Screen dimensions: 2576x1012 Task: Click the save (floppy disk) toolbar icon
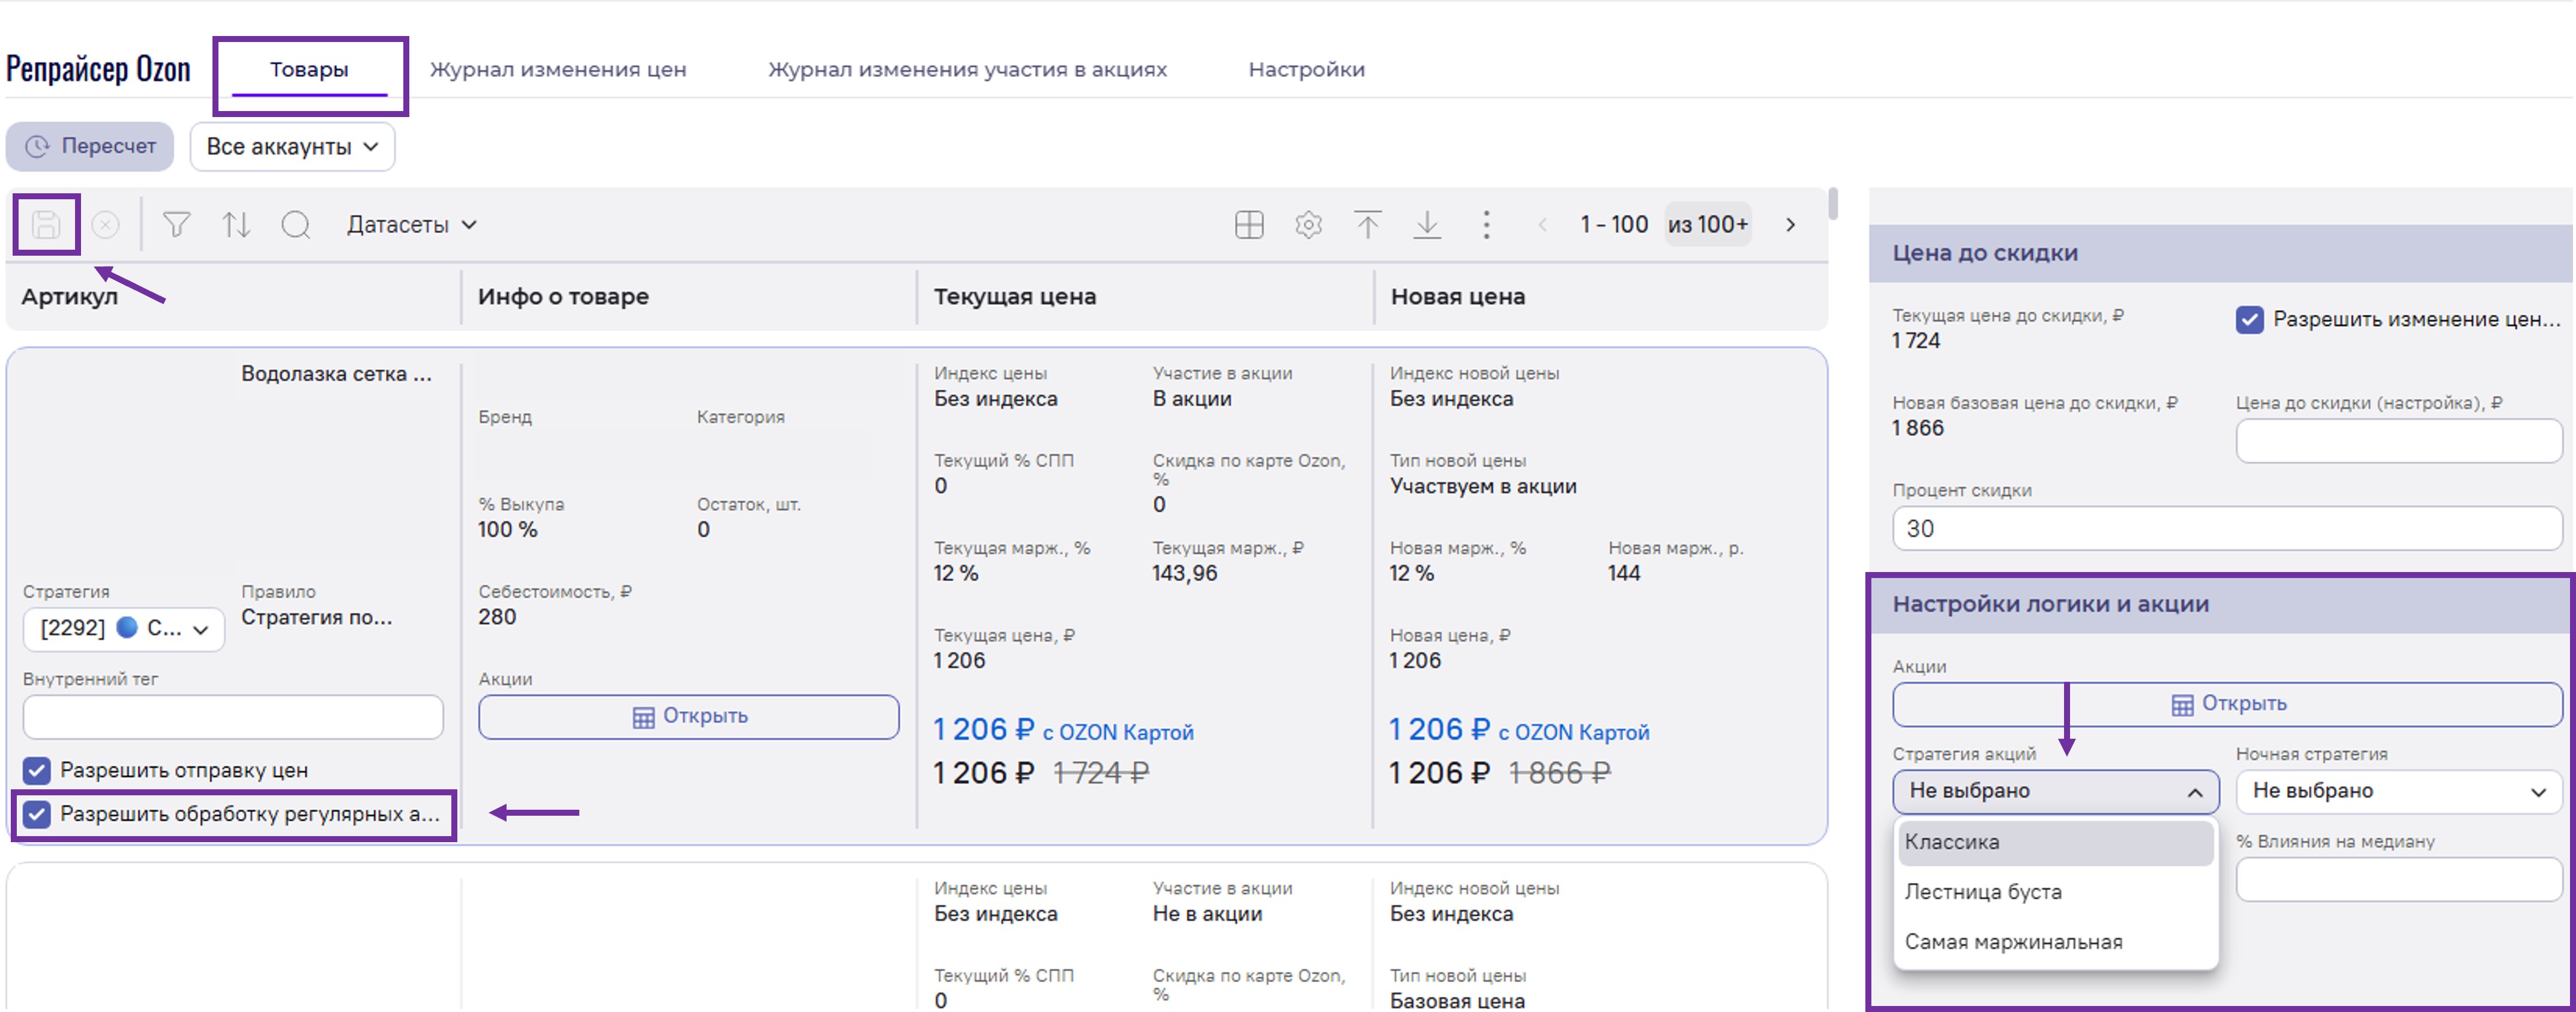[x=46, y=225]
